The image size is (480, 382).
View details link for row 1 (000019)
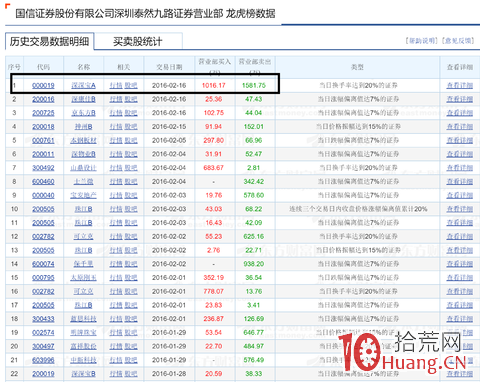point(460,85)
